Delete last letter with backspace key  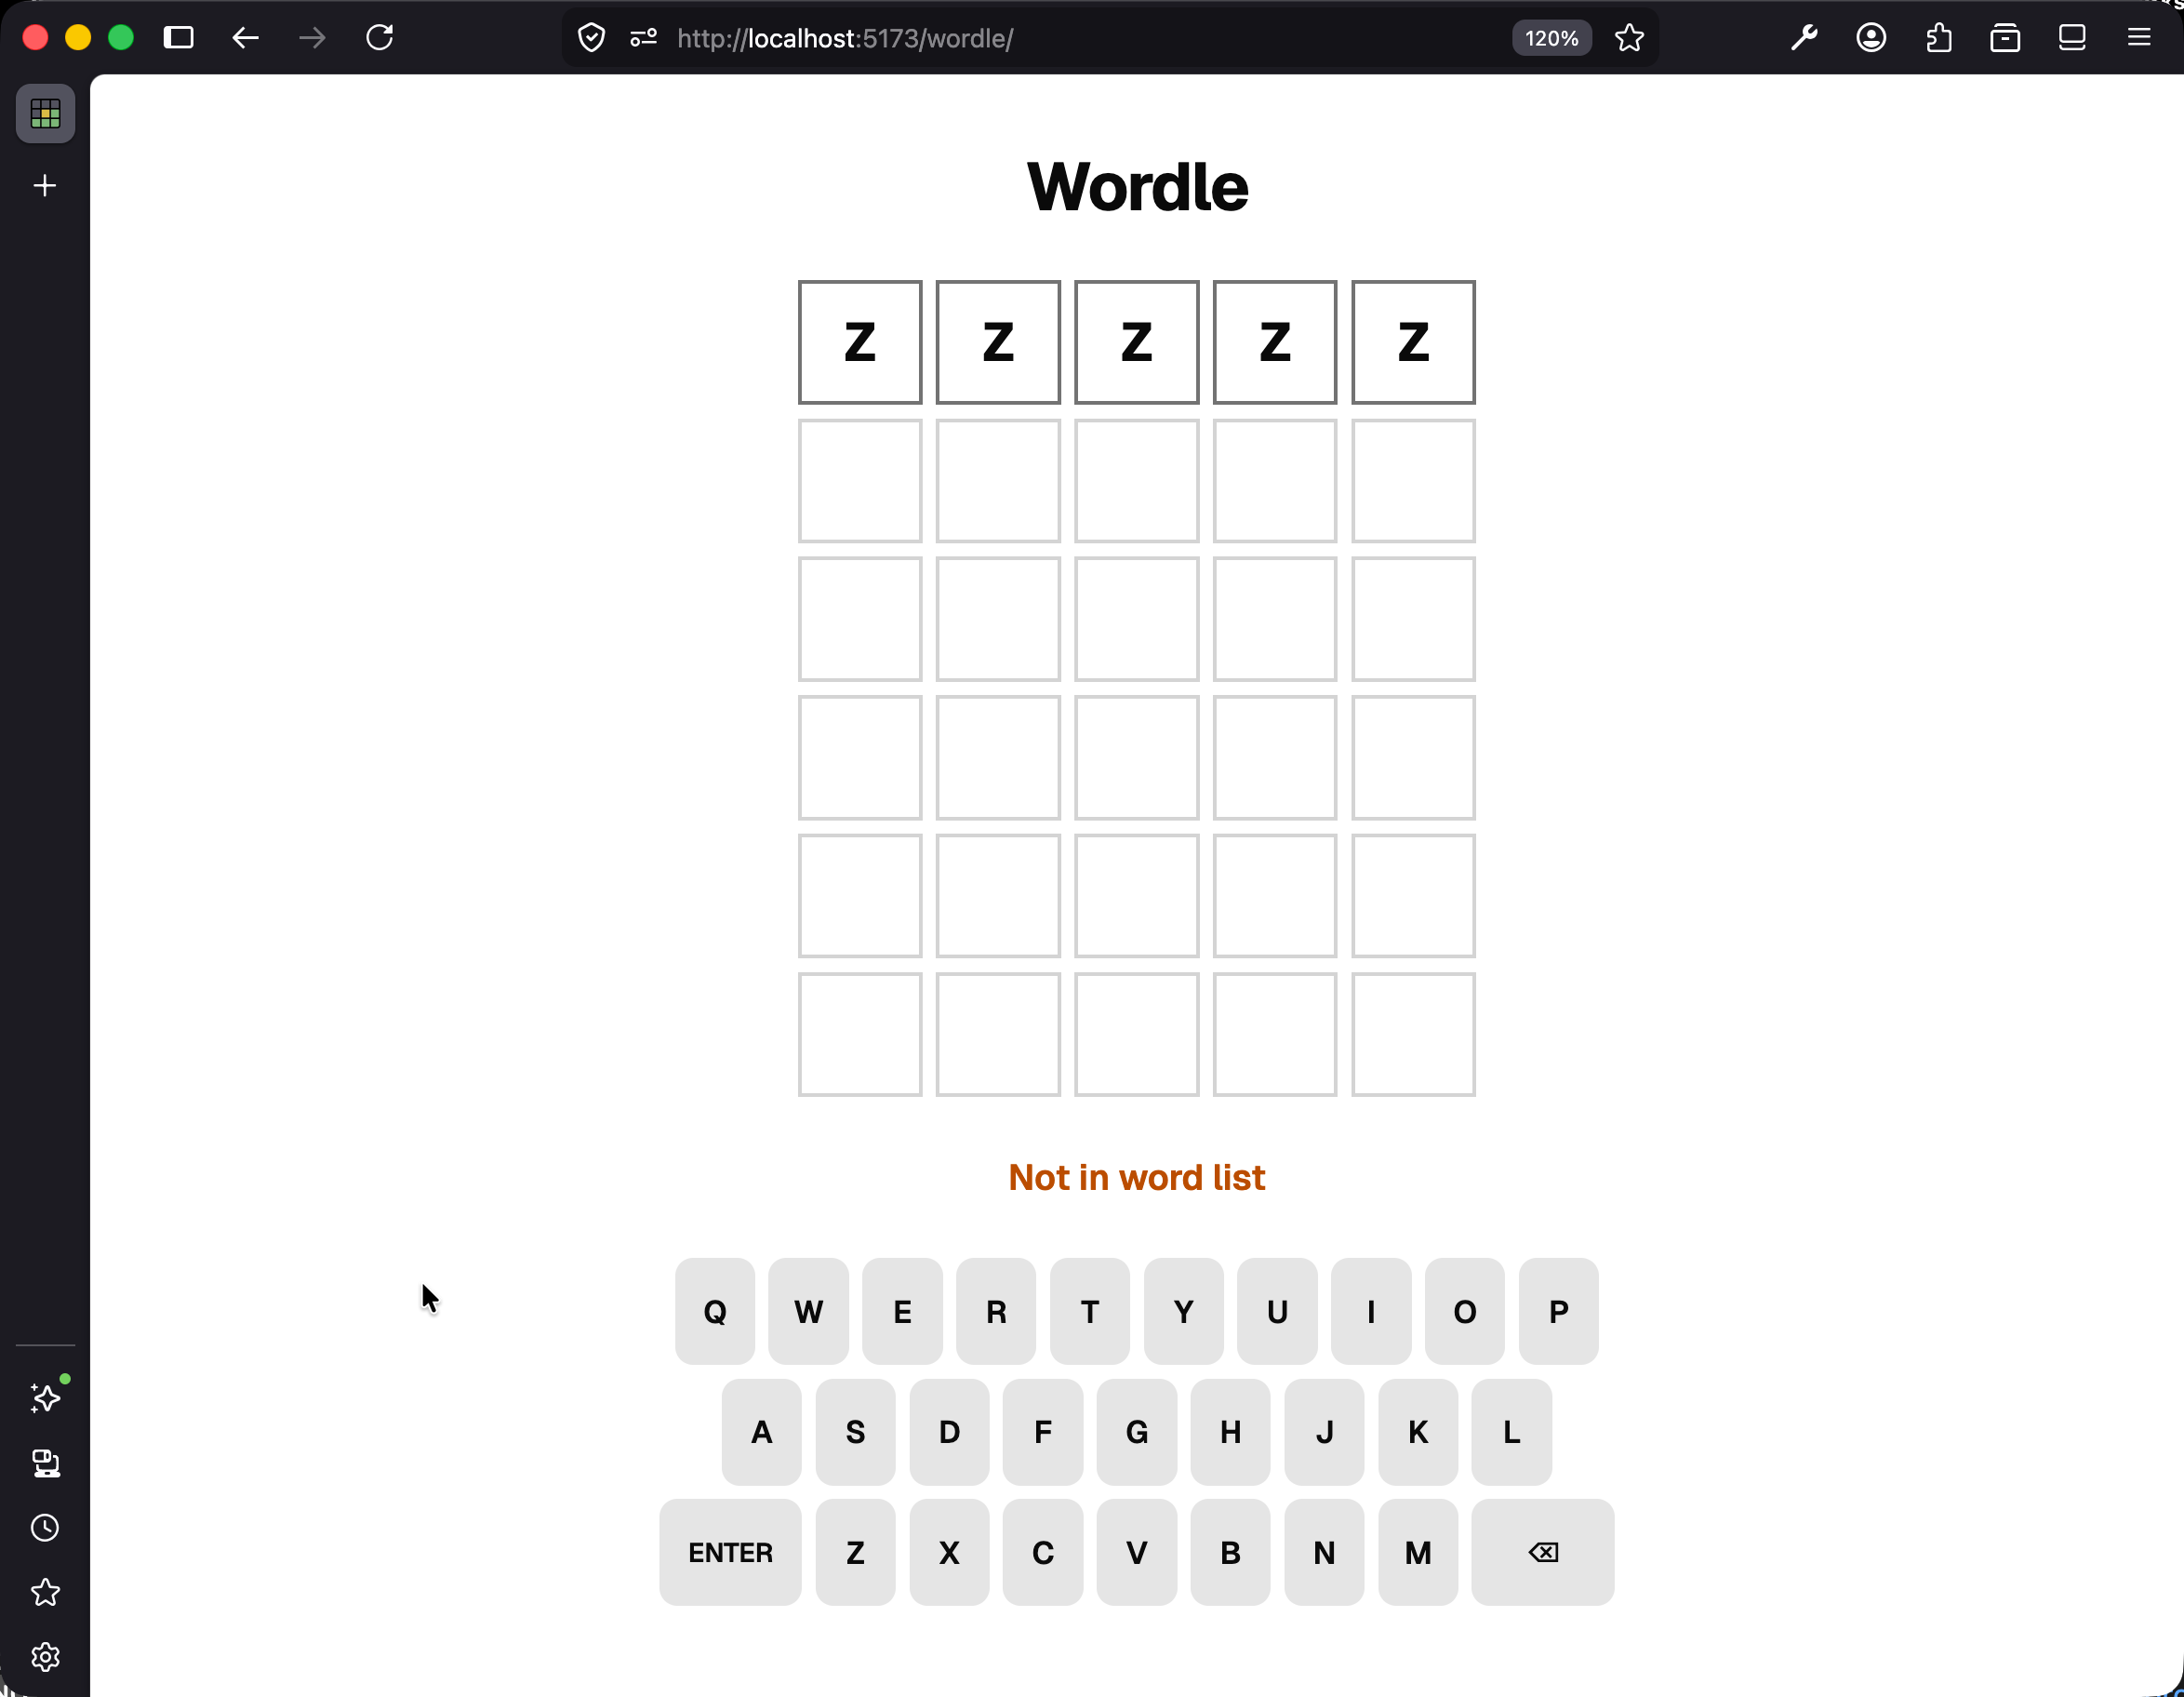(x=1543, y=1552)
